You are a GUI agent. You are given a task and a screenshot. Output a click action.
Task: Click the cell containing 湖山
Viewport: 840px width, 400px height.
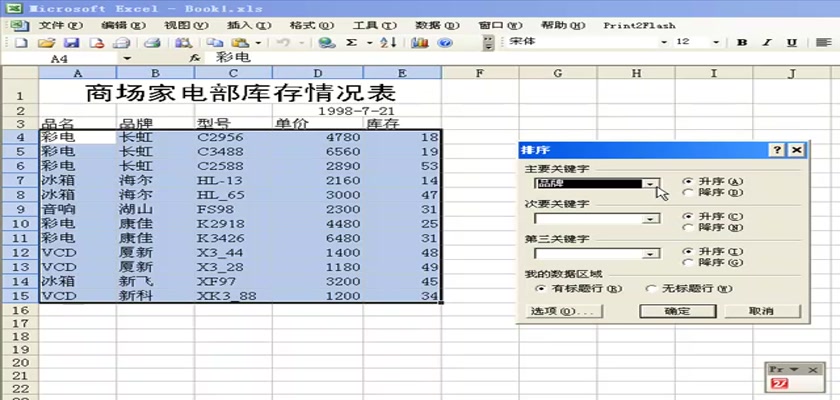(155, 209)
